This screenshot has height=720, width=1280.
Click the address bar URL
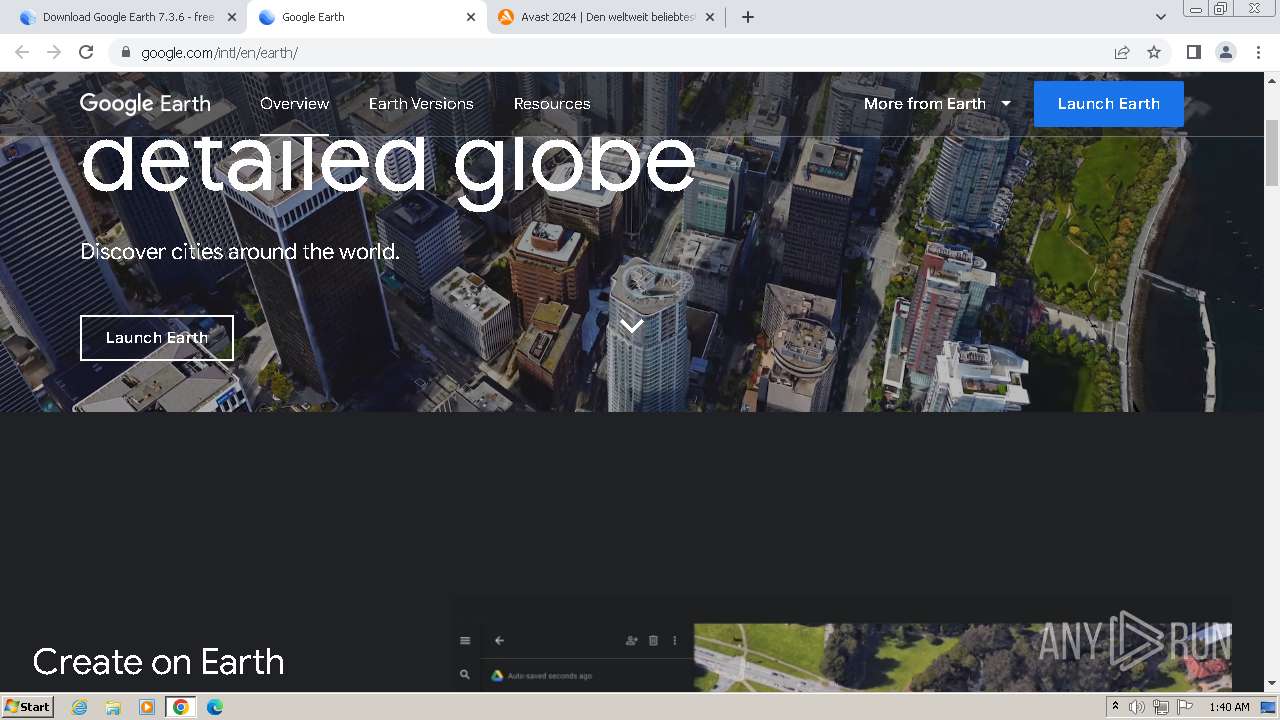click(x=219, y=53)
